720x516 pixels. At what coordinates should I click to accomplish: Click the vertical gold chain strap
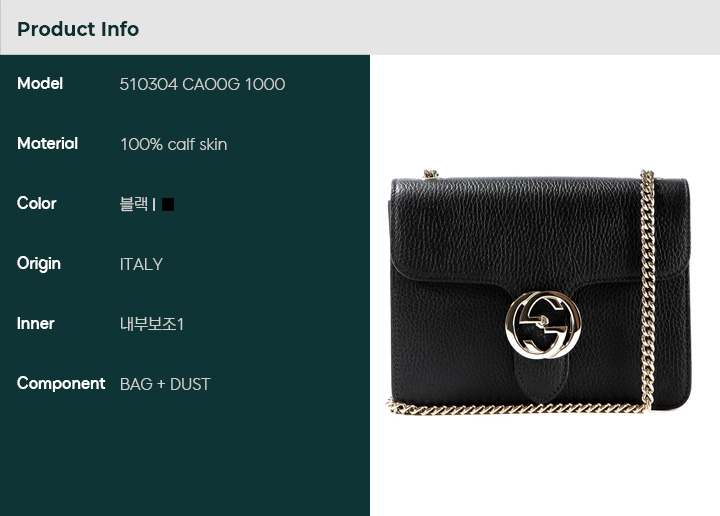[x=647, y=289]
